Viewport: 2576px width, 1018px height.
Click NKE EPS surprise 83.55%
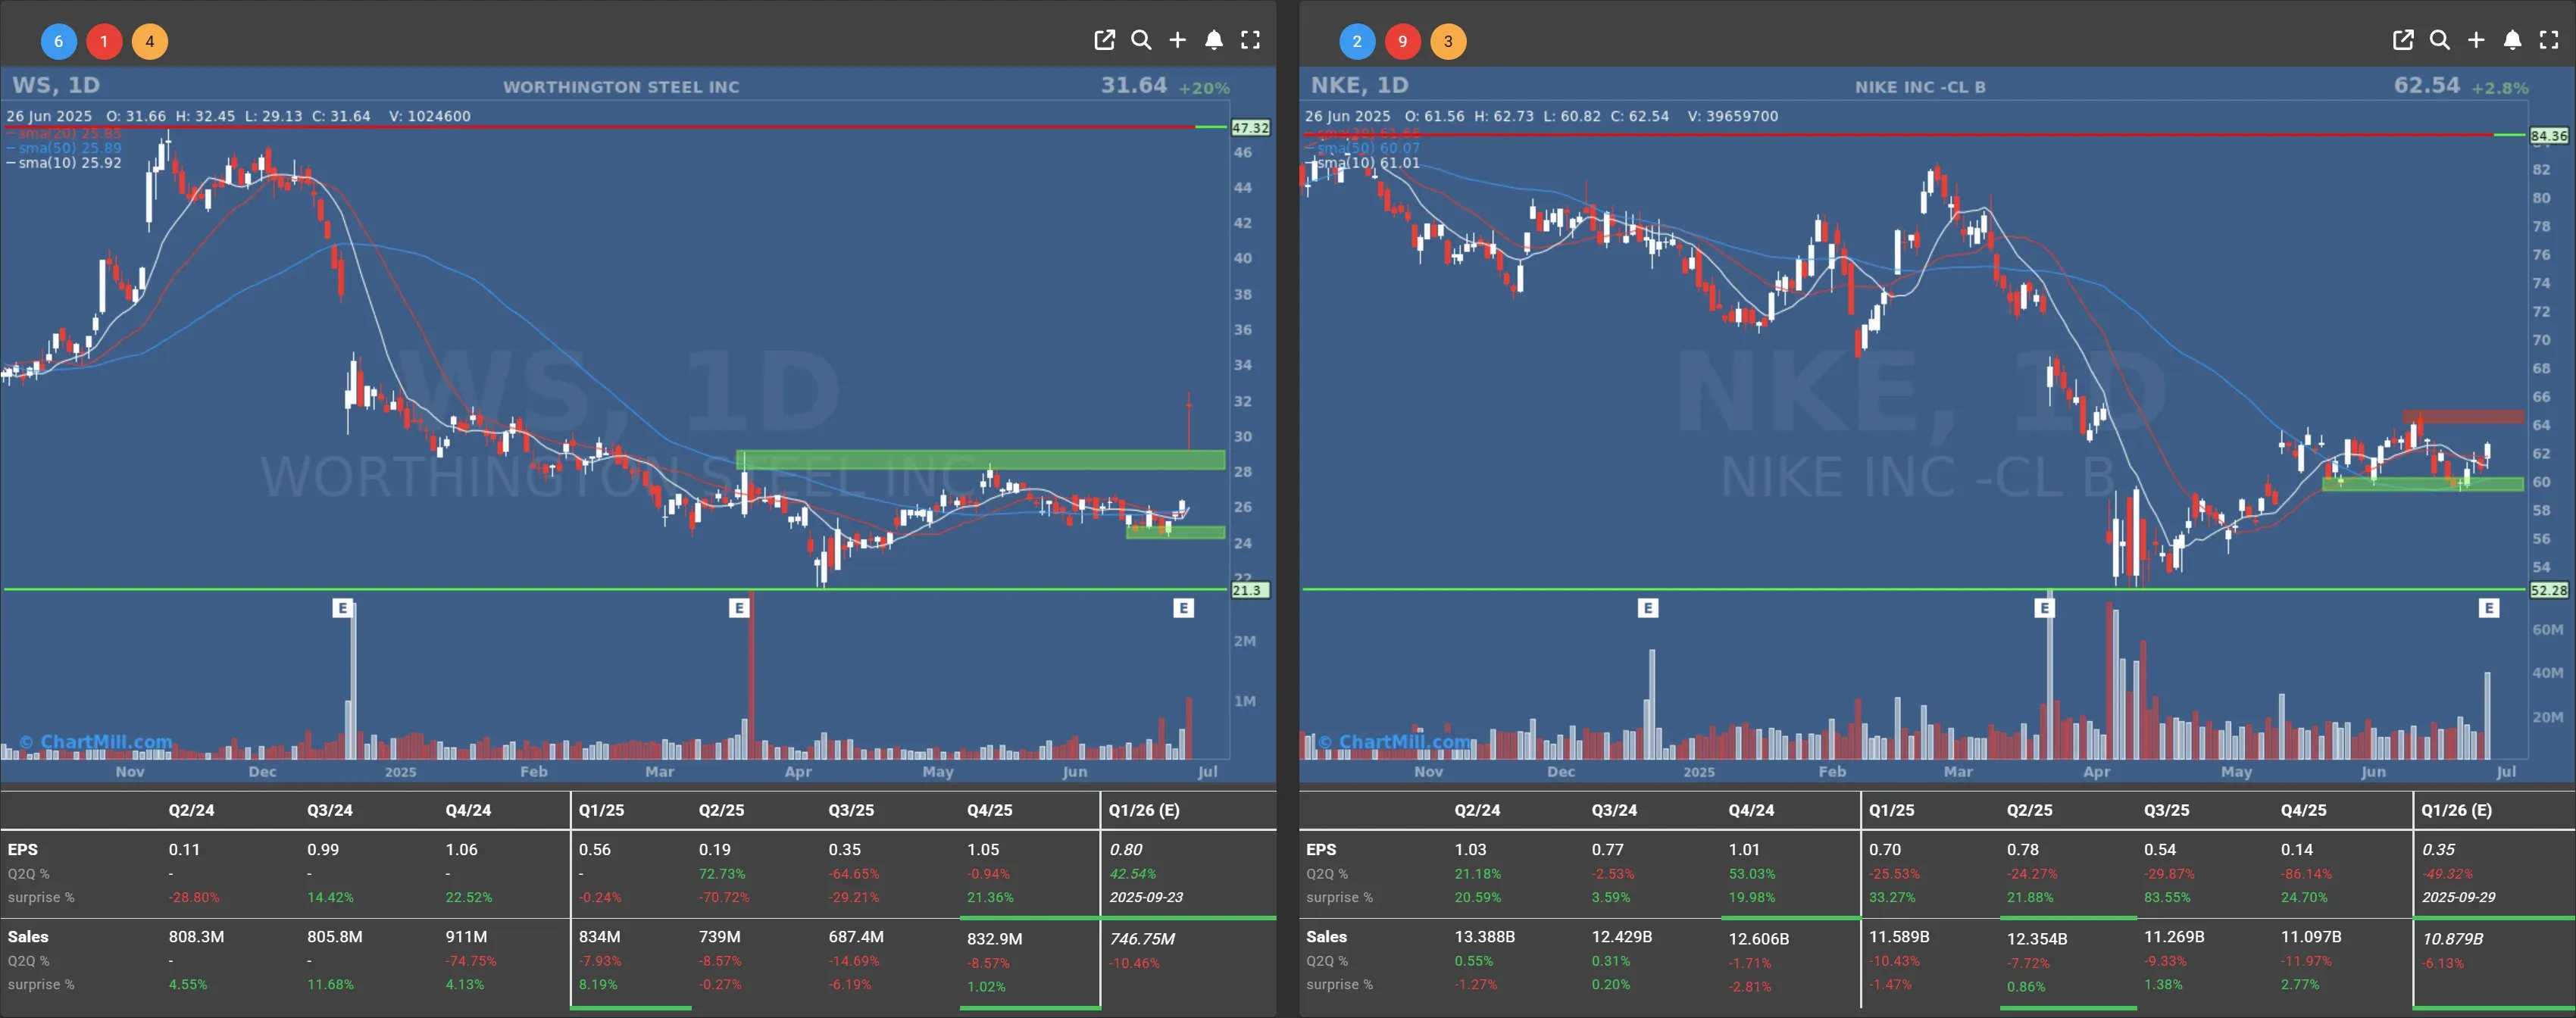(x=2167, y=897)
